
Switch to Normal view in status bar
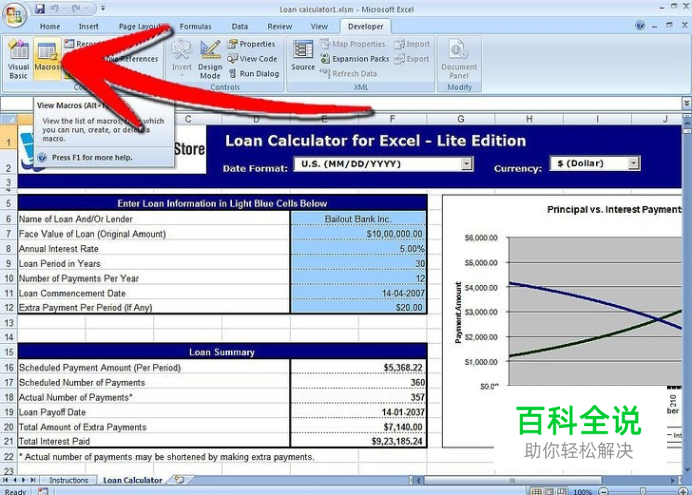tap(535, 491)
